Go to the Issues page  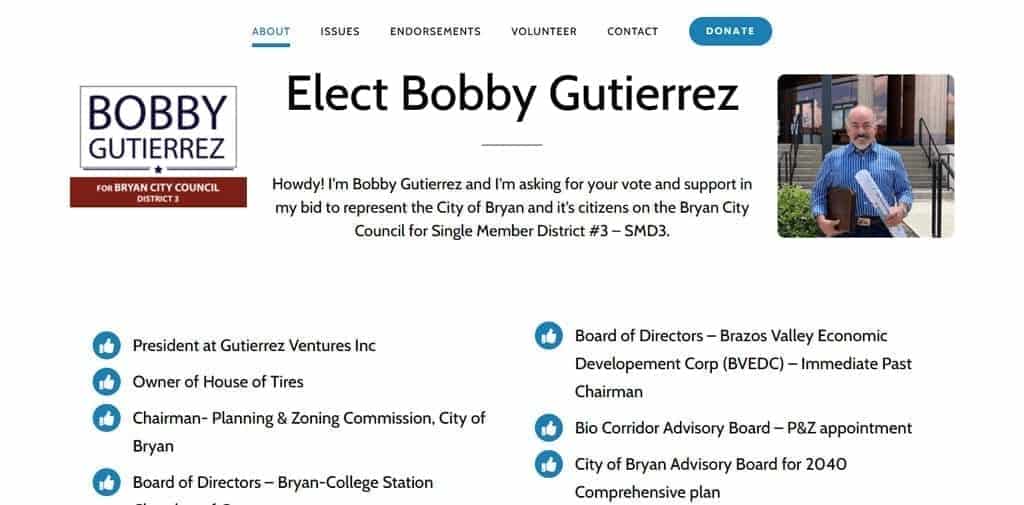(340, 31)
